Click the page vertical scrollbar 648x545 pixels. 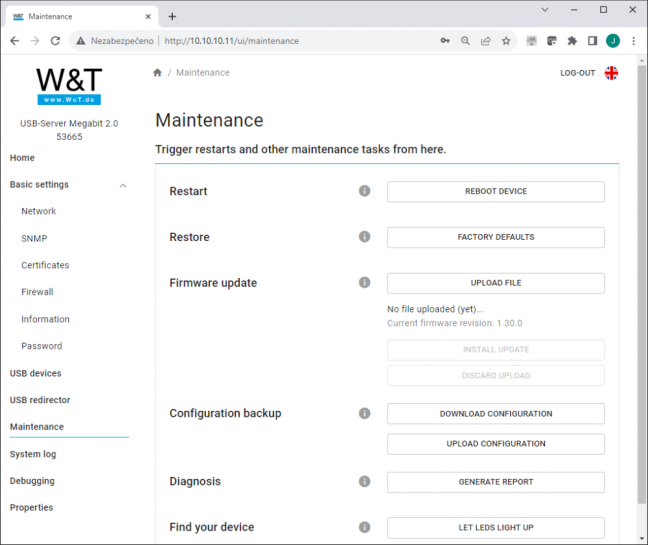click(x=641, y=285)
